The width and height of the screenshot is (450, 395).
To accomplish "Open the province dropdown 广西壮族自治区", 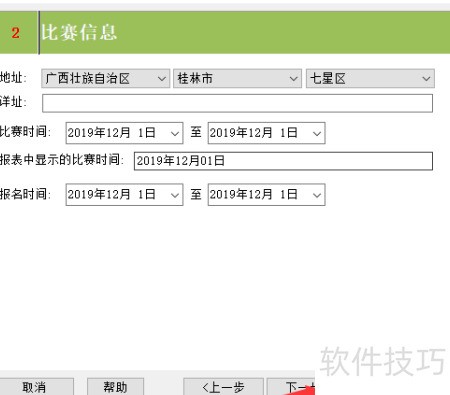I will coord(106,79).
